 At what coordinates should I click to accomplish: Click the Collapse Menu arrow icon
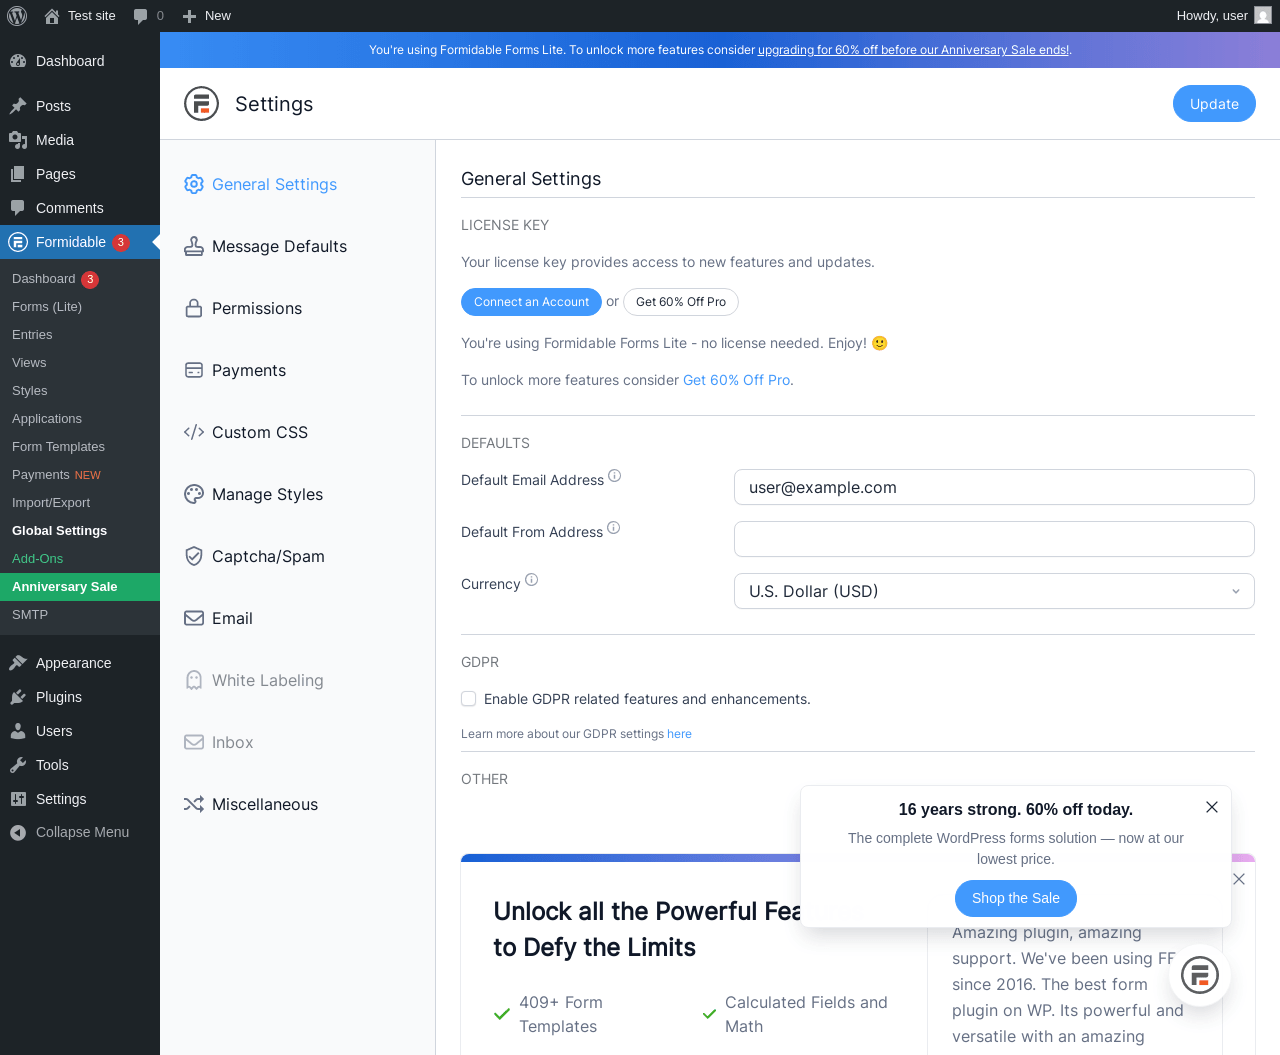[18, 832]
